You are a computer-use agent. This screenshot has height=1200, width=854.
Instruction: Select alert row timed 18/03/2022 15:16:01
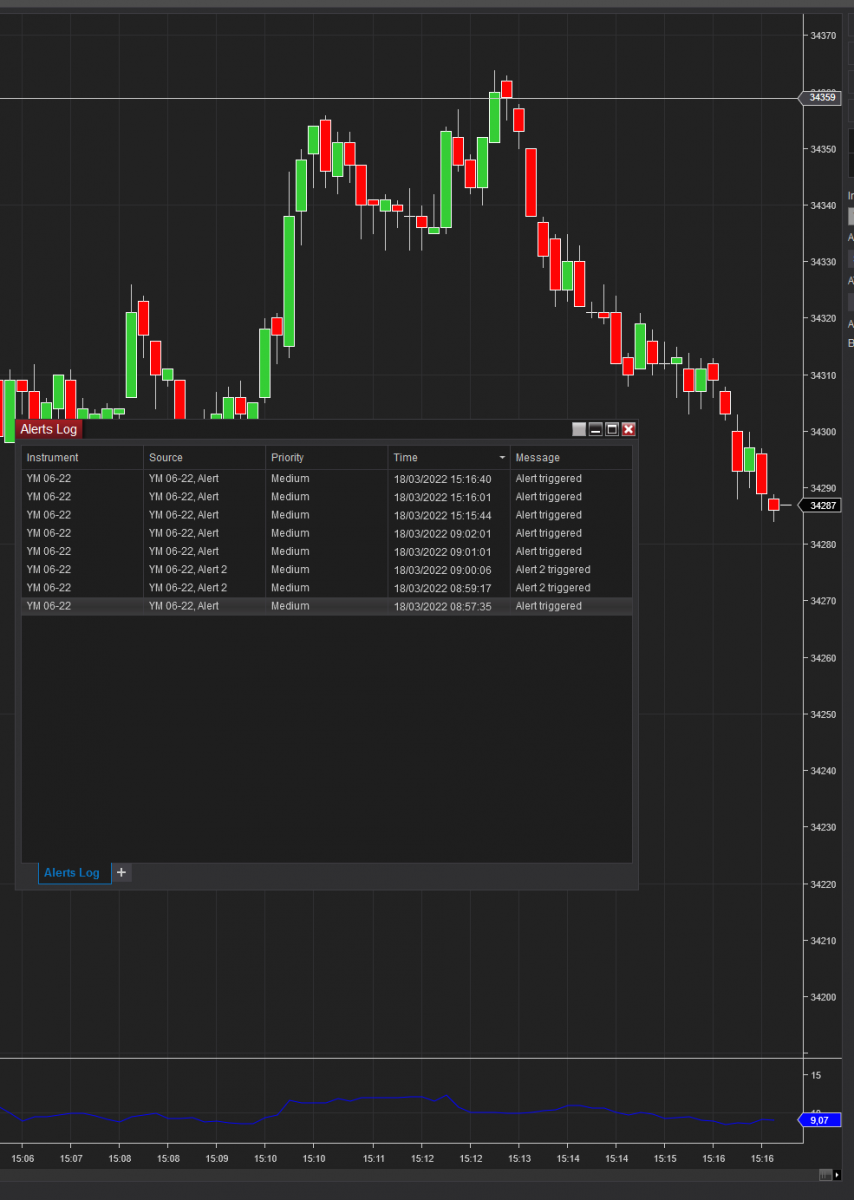327,497
